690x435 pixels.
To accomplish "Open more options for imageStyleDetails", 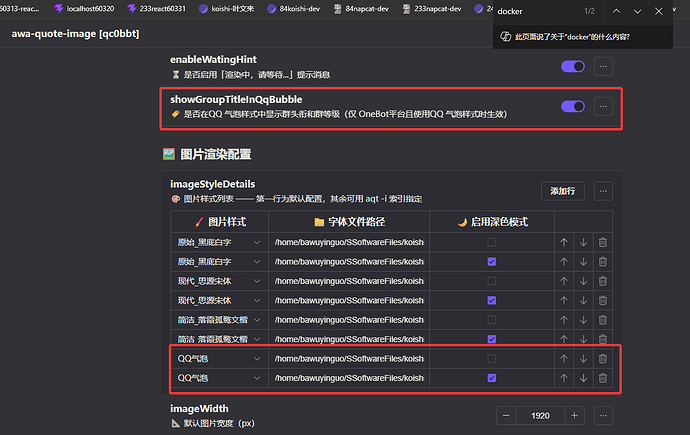I will click(603, 191).
